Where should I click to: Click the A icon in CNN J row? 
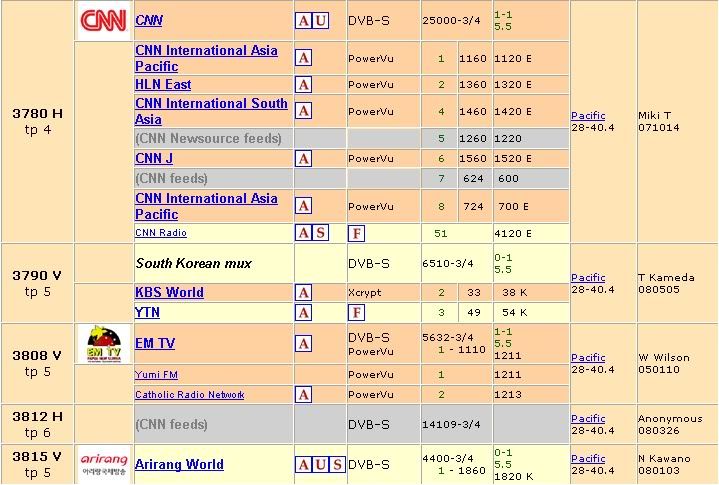[304, 159]
